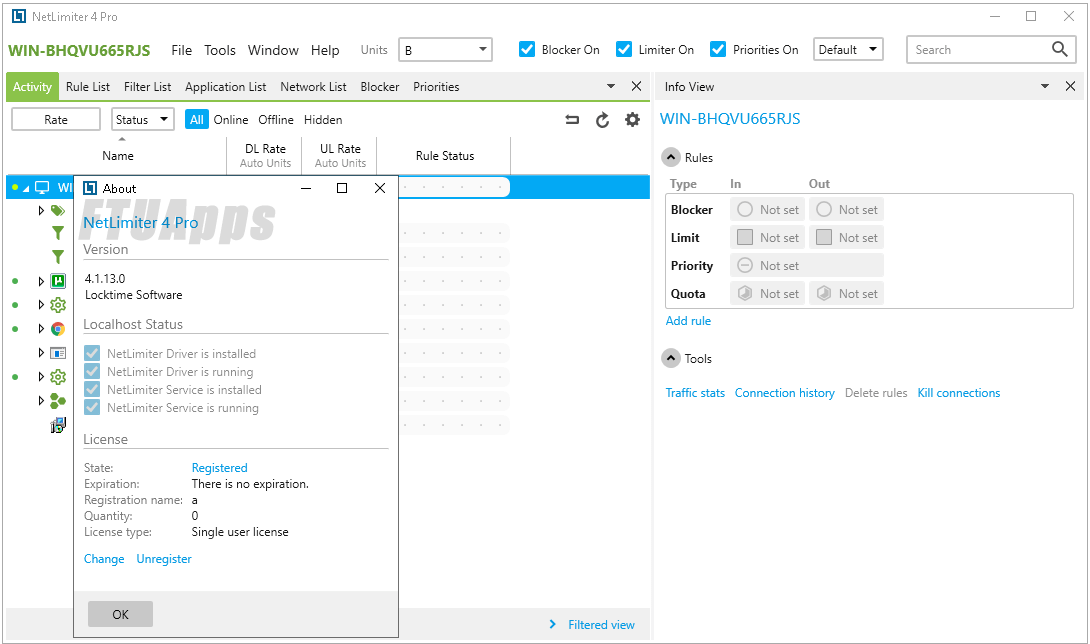Check the Limit Out checkbox
The width and height of the screenshot is (1090, 644).
(x=824, y=237)
